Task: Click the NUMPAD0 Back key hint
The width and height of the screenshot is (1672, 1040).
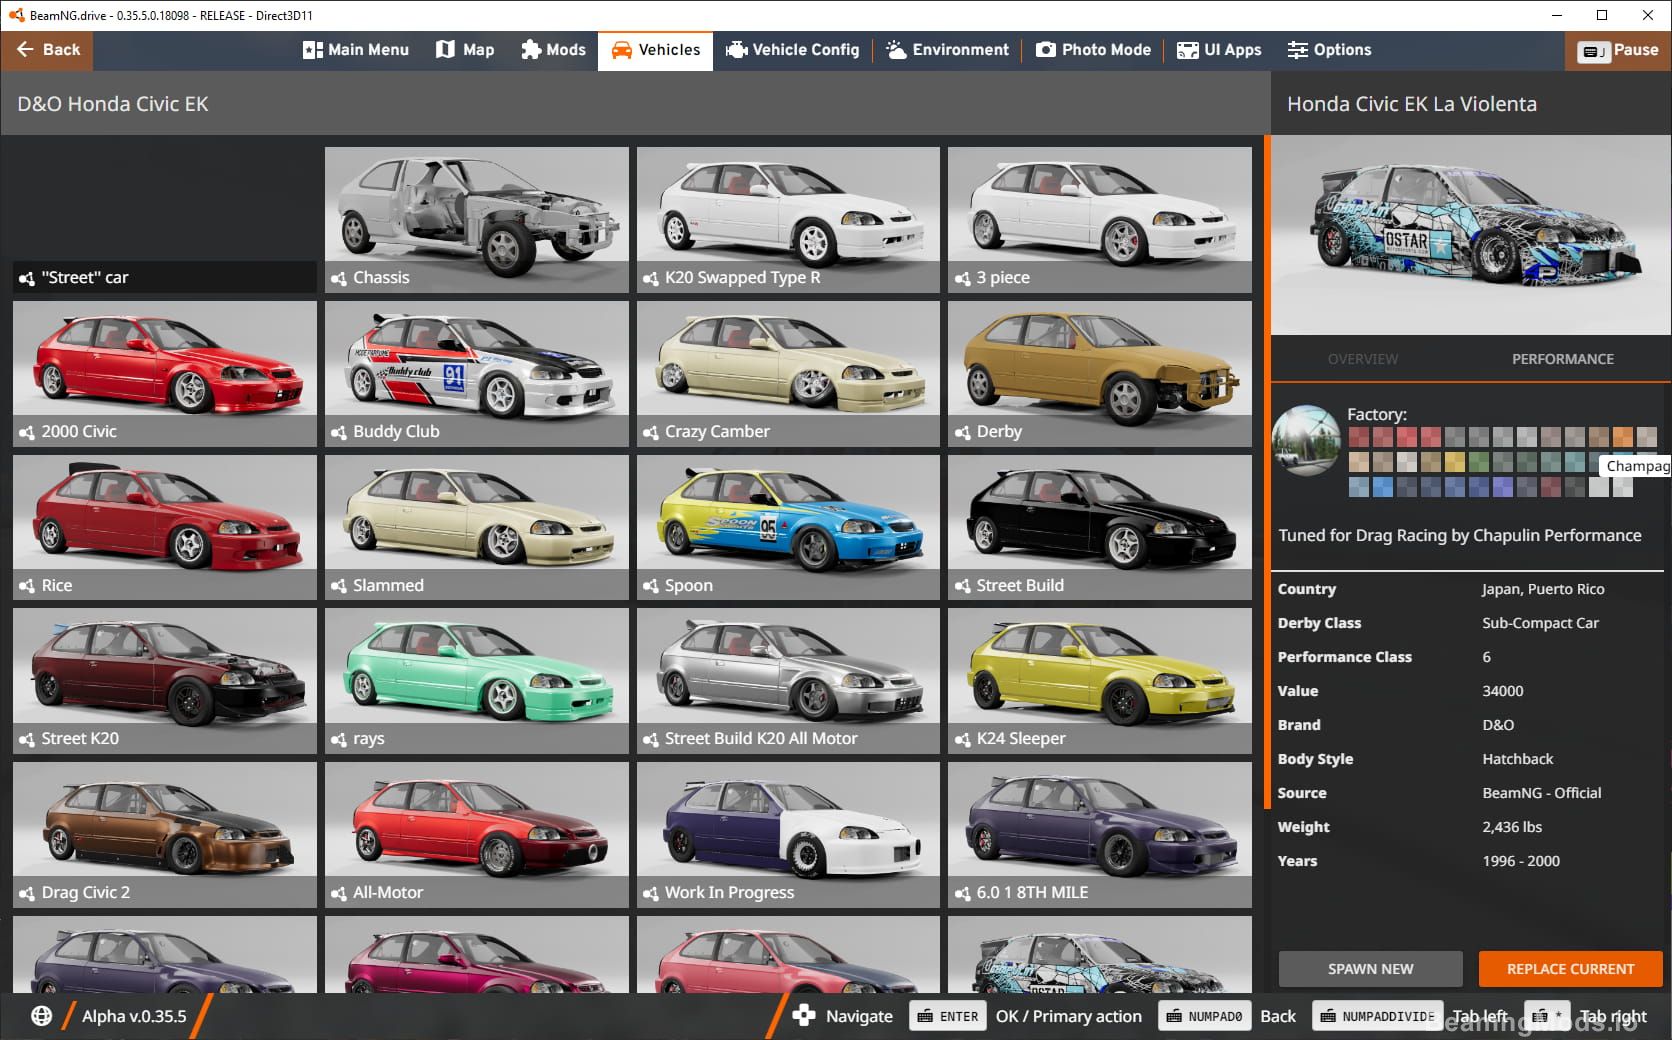Action: [1204, 1016]
